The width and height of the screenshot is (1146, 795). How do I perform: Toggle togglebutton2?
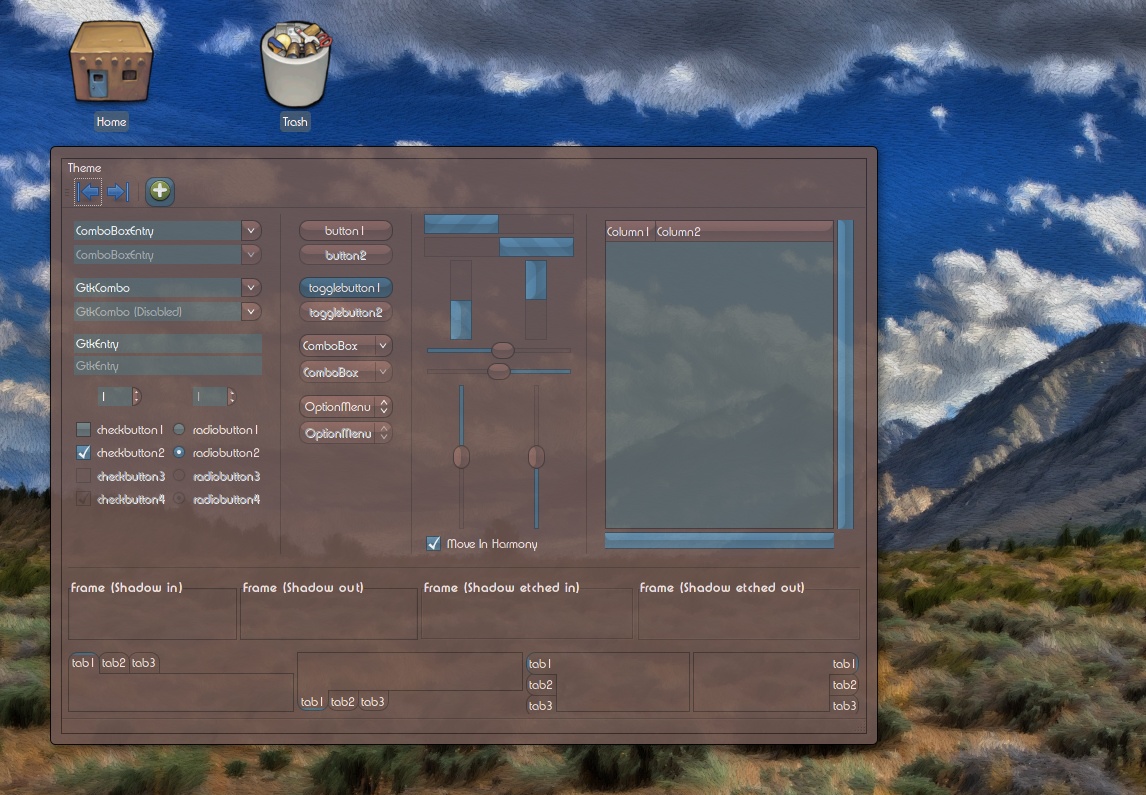click(345, 313)
